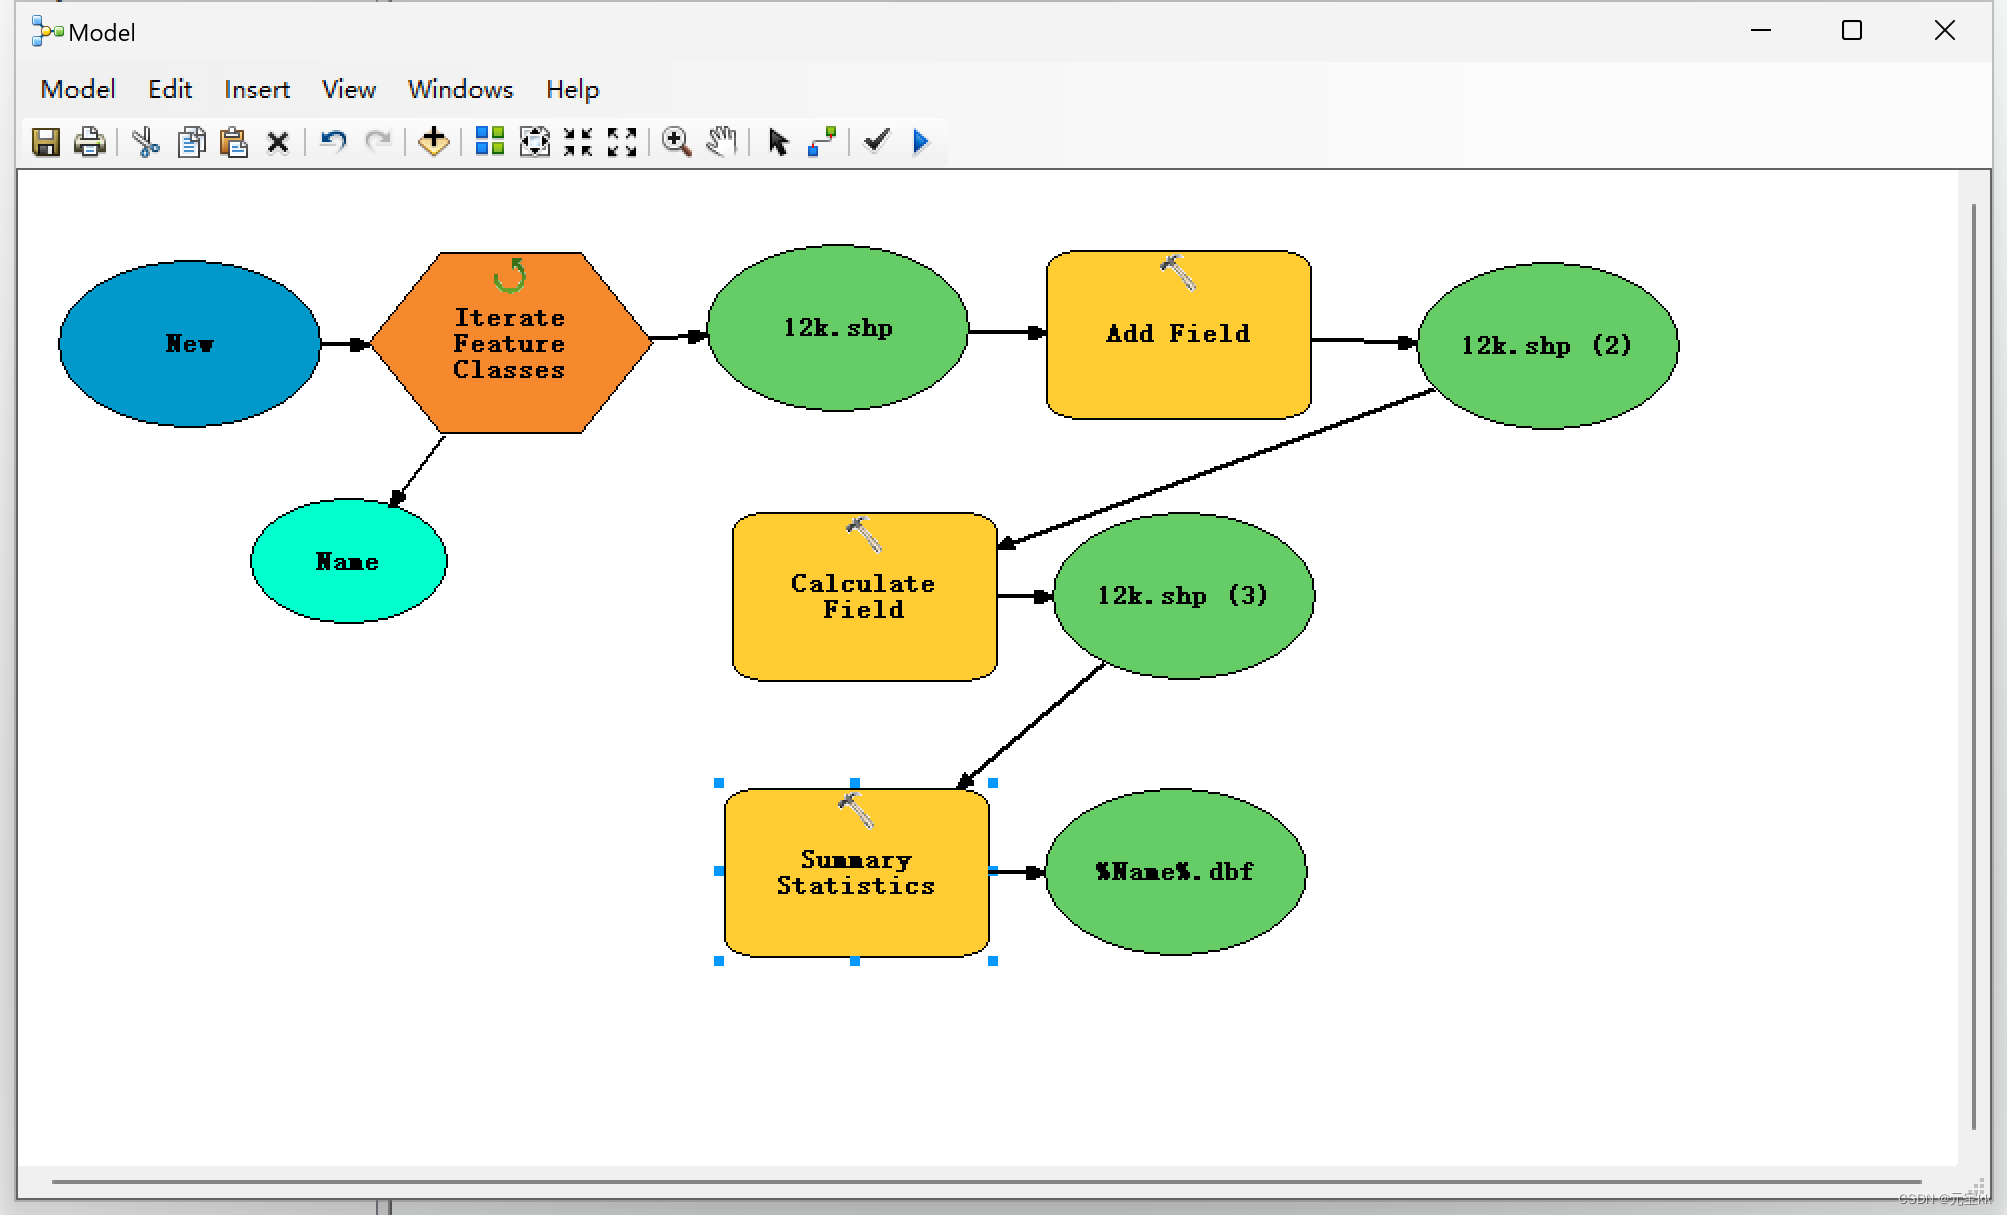The image size is (2007, 1215).
Task: Run the model with the blue play button
Action: [921, 141]
